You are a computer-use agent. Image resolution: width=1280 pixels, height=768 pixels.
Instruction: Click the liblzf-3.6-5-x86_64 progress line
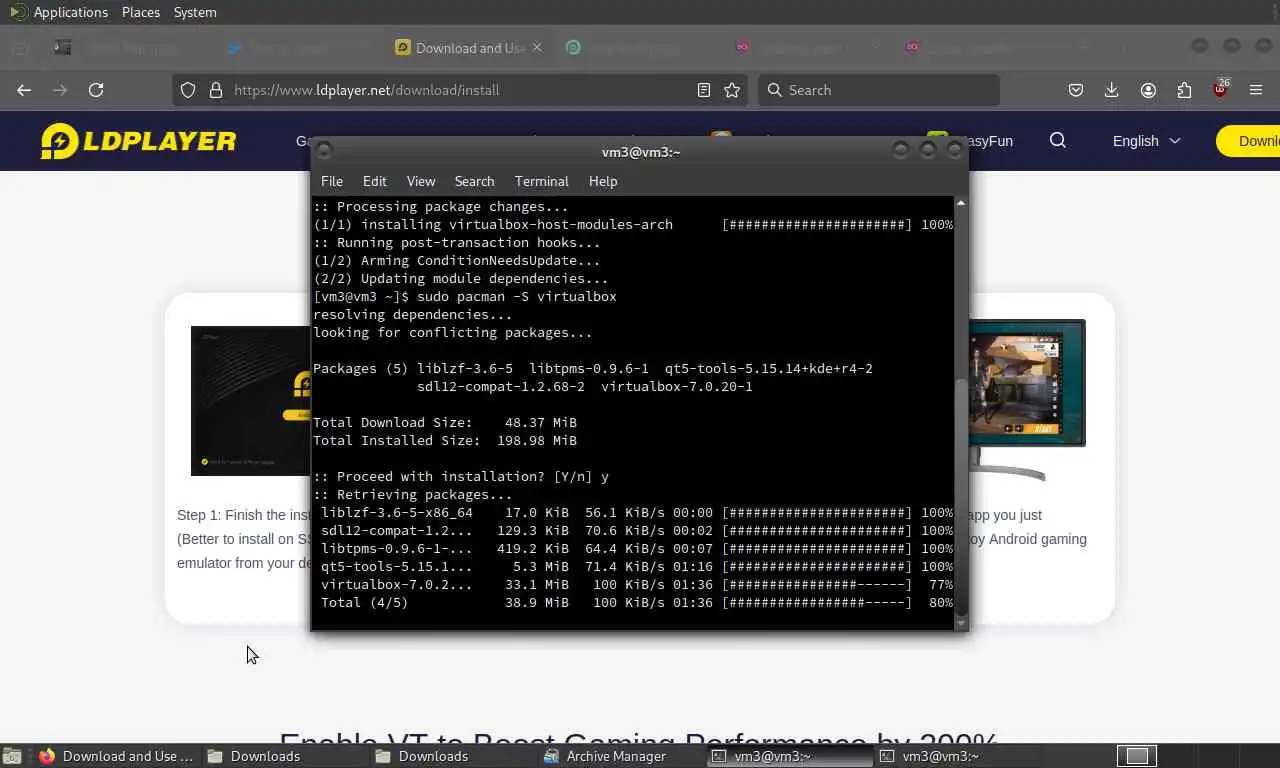(636, 512)
